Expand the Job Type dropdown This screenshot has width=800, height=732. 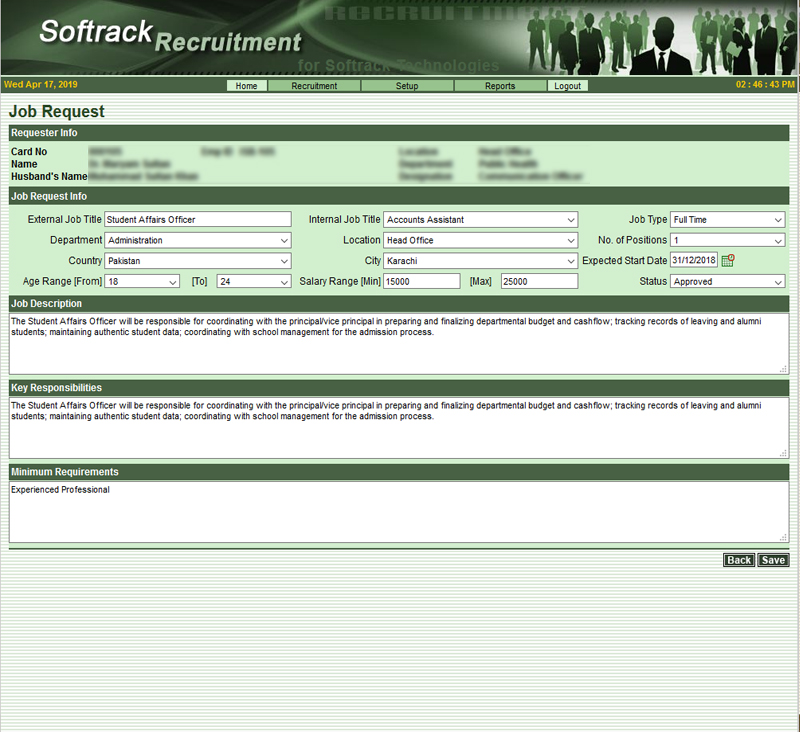pos(727,220)
